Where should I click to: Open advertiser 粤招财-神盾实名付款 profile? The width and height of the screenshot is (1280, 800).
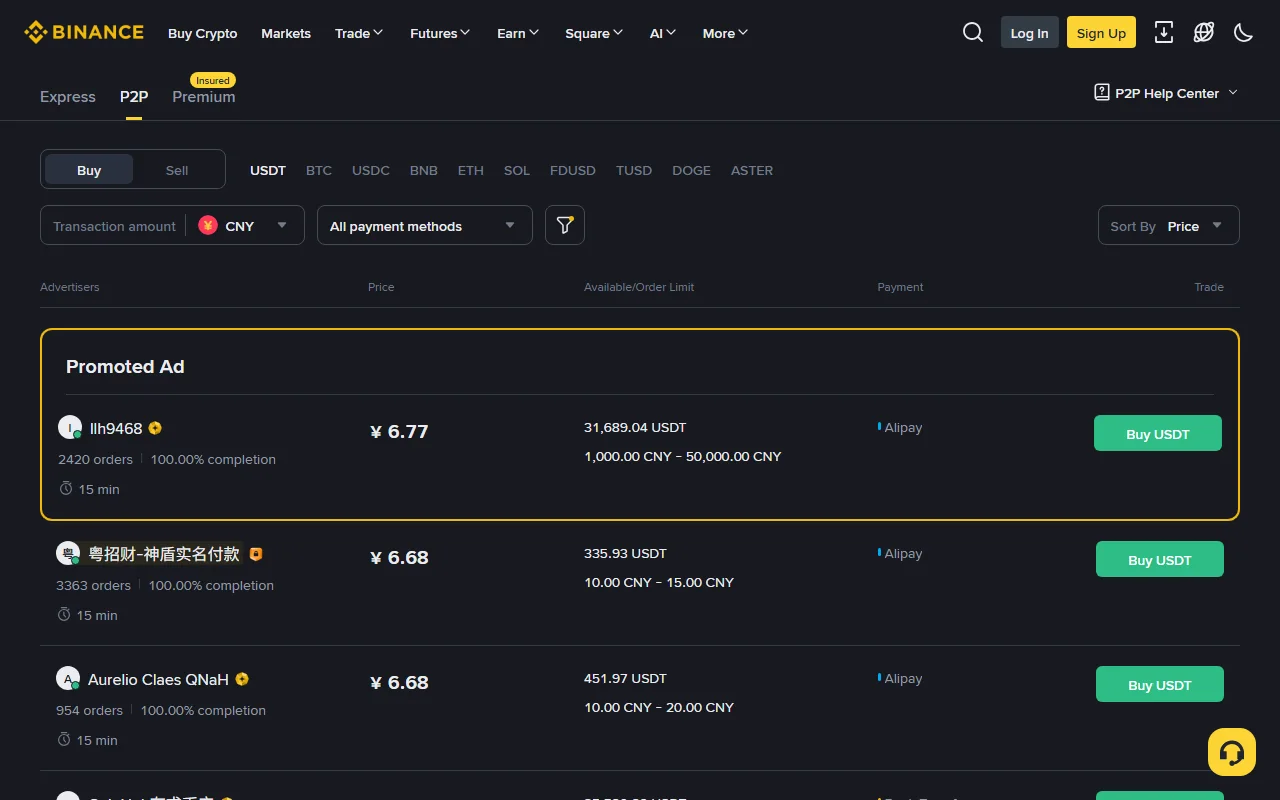[x=164, y=553]
